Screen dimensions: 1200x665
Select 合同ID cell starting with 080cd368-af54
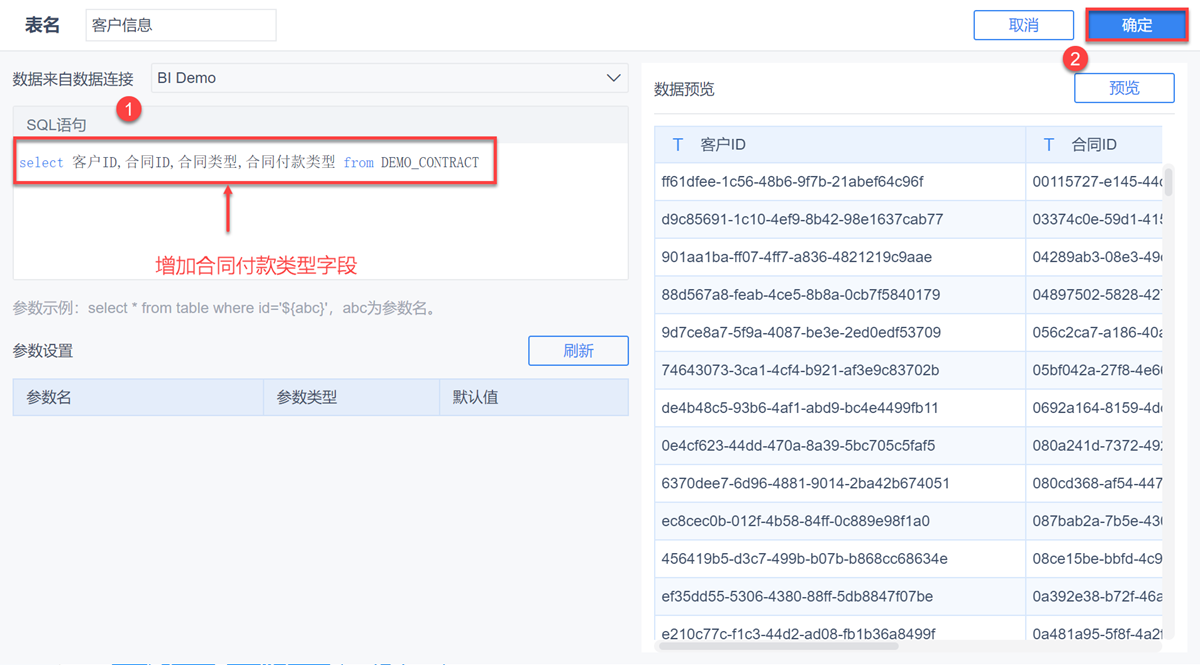pos(1094,483)
